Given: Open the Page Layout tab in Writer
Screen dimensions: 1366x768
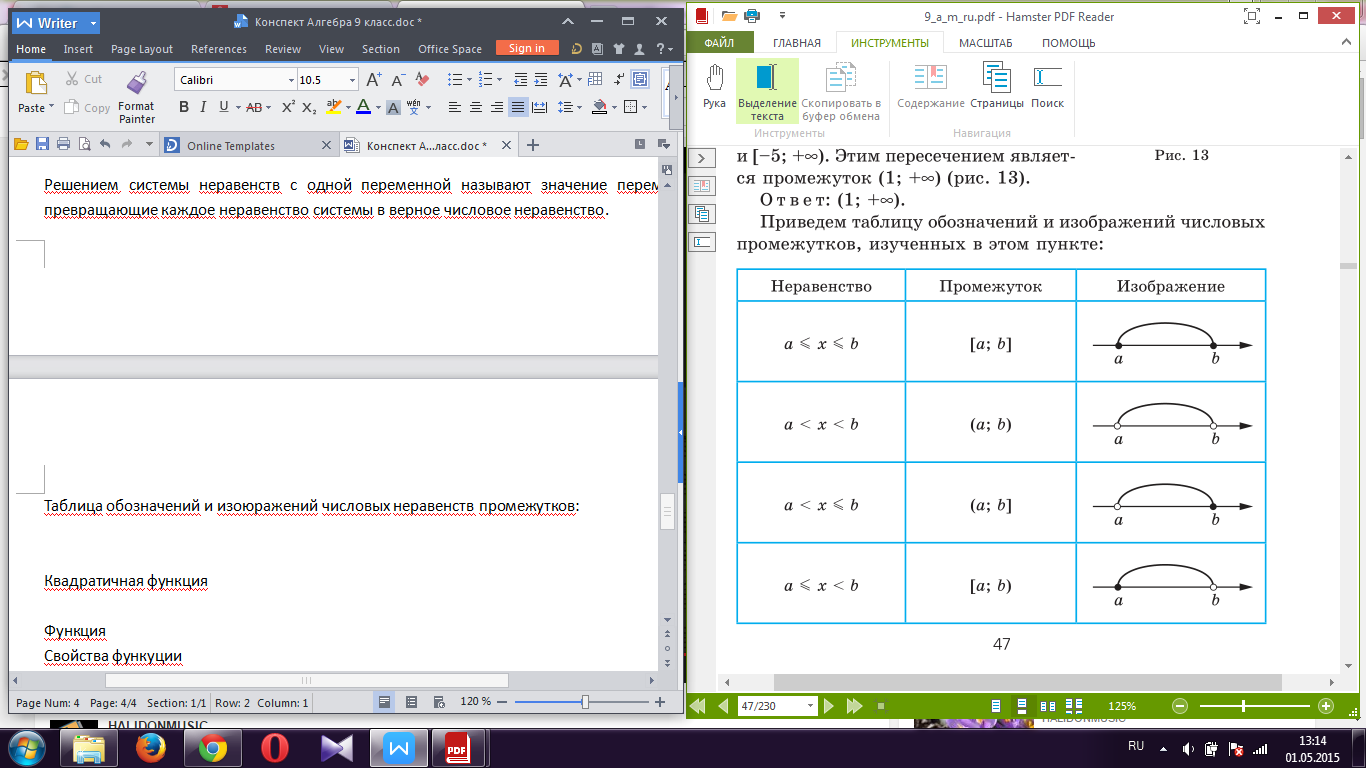Looking at the screenshot, I should pos(142,49).
